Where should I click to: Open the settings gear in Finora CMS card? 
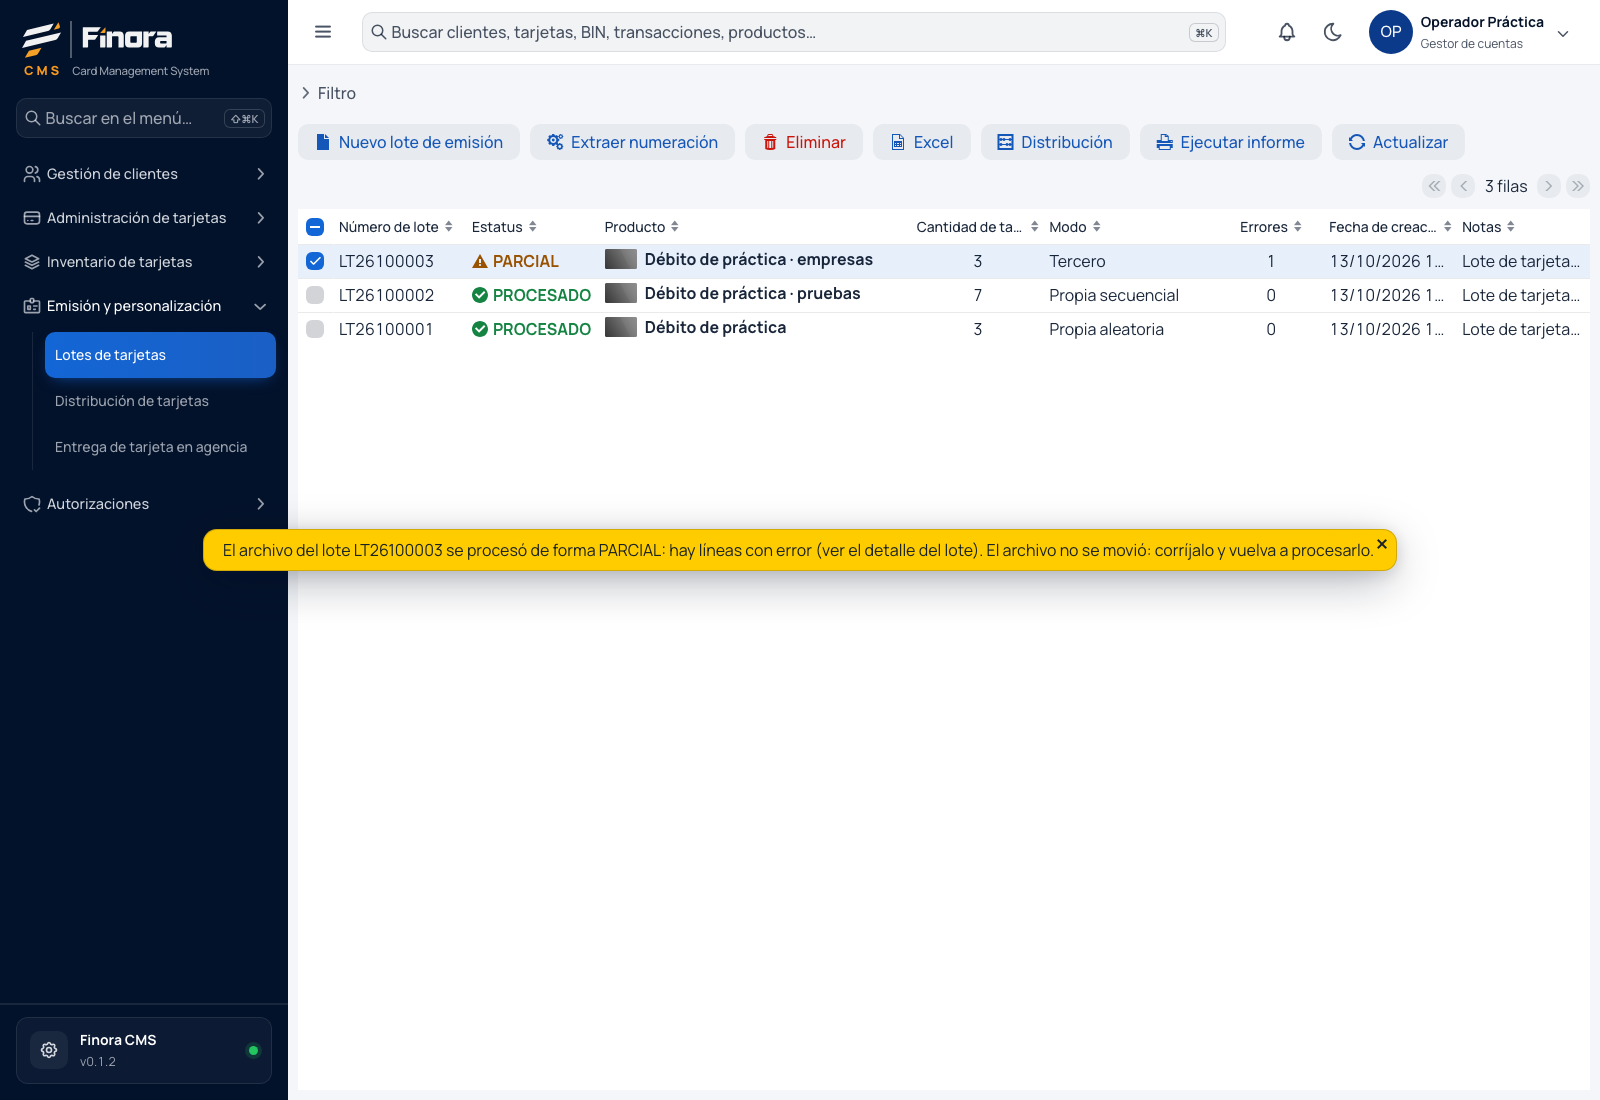tap(49, 1050)
